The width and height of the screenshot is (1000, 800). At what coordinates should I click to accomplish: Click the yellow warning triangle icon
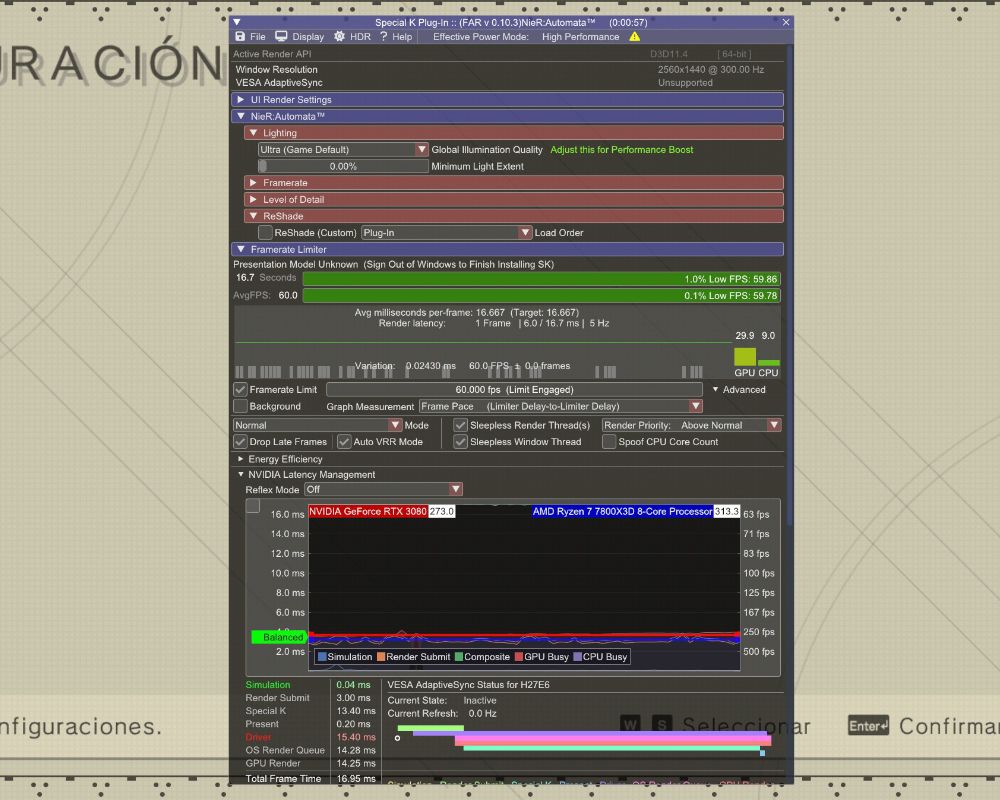[635, 36]
